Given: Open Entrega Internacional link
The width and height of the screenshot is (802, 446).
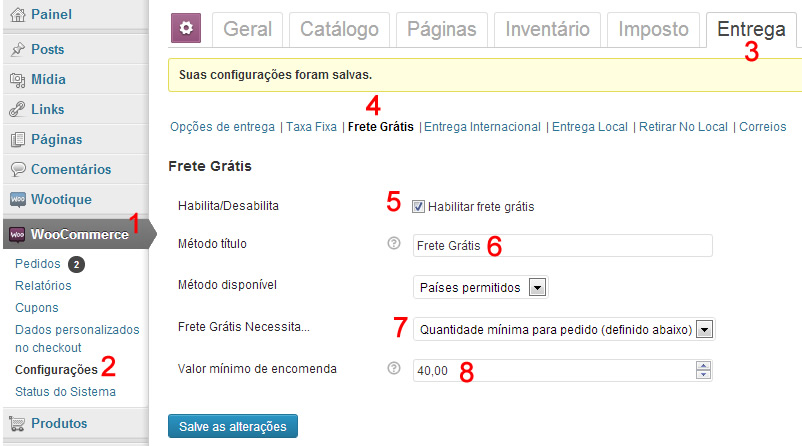Looking at the screenshot, I should click(x=482, y=127).
